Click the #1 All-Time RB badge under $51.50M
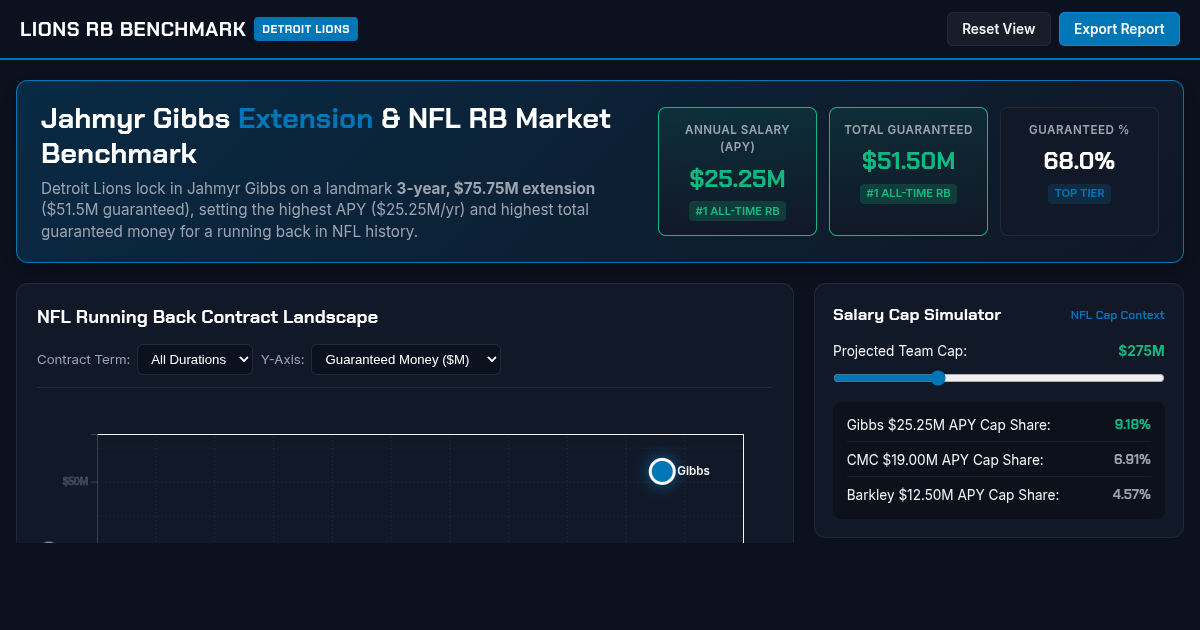 coord(908,193)
